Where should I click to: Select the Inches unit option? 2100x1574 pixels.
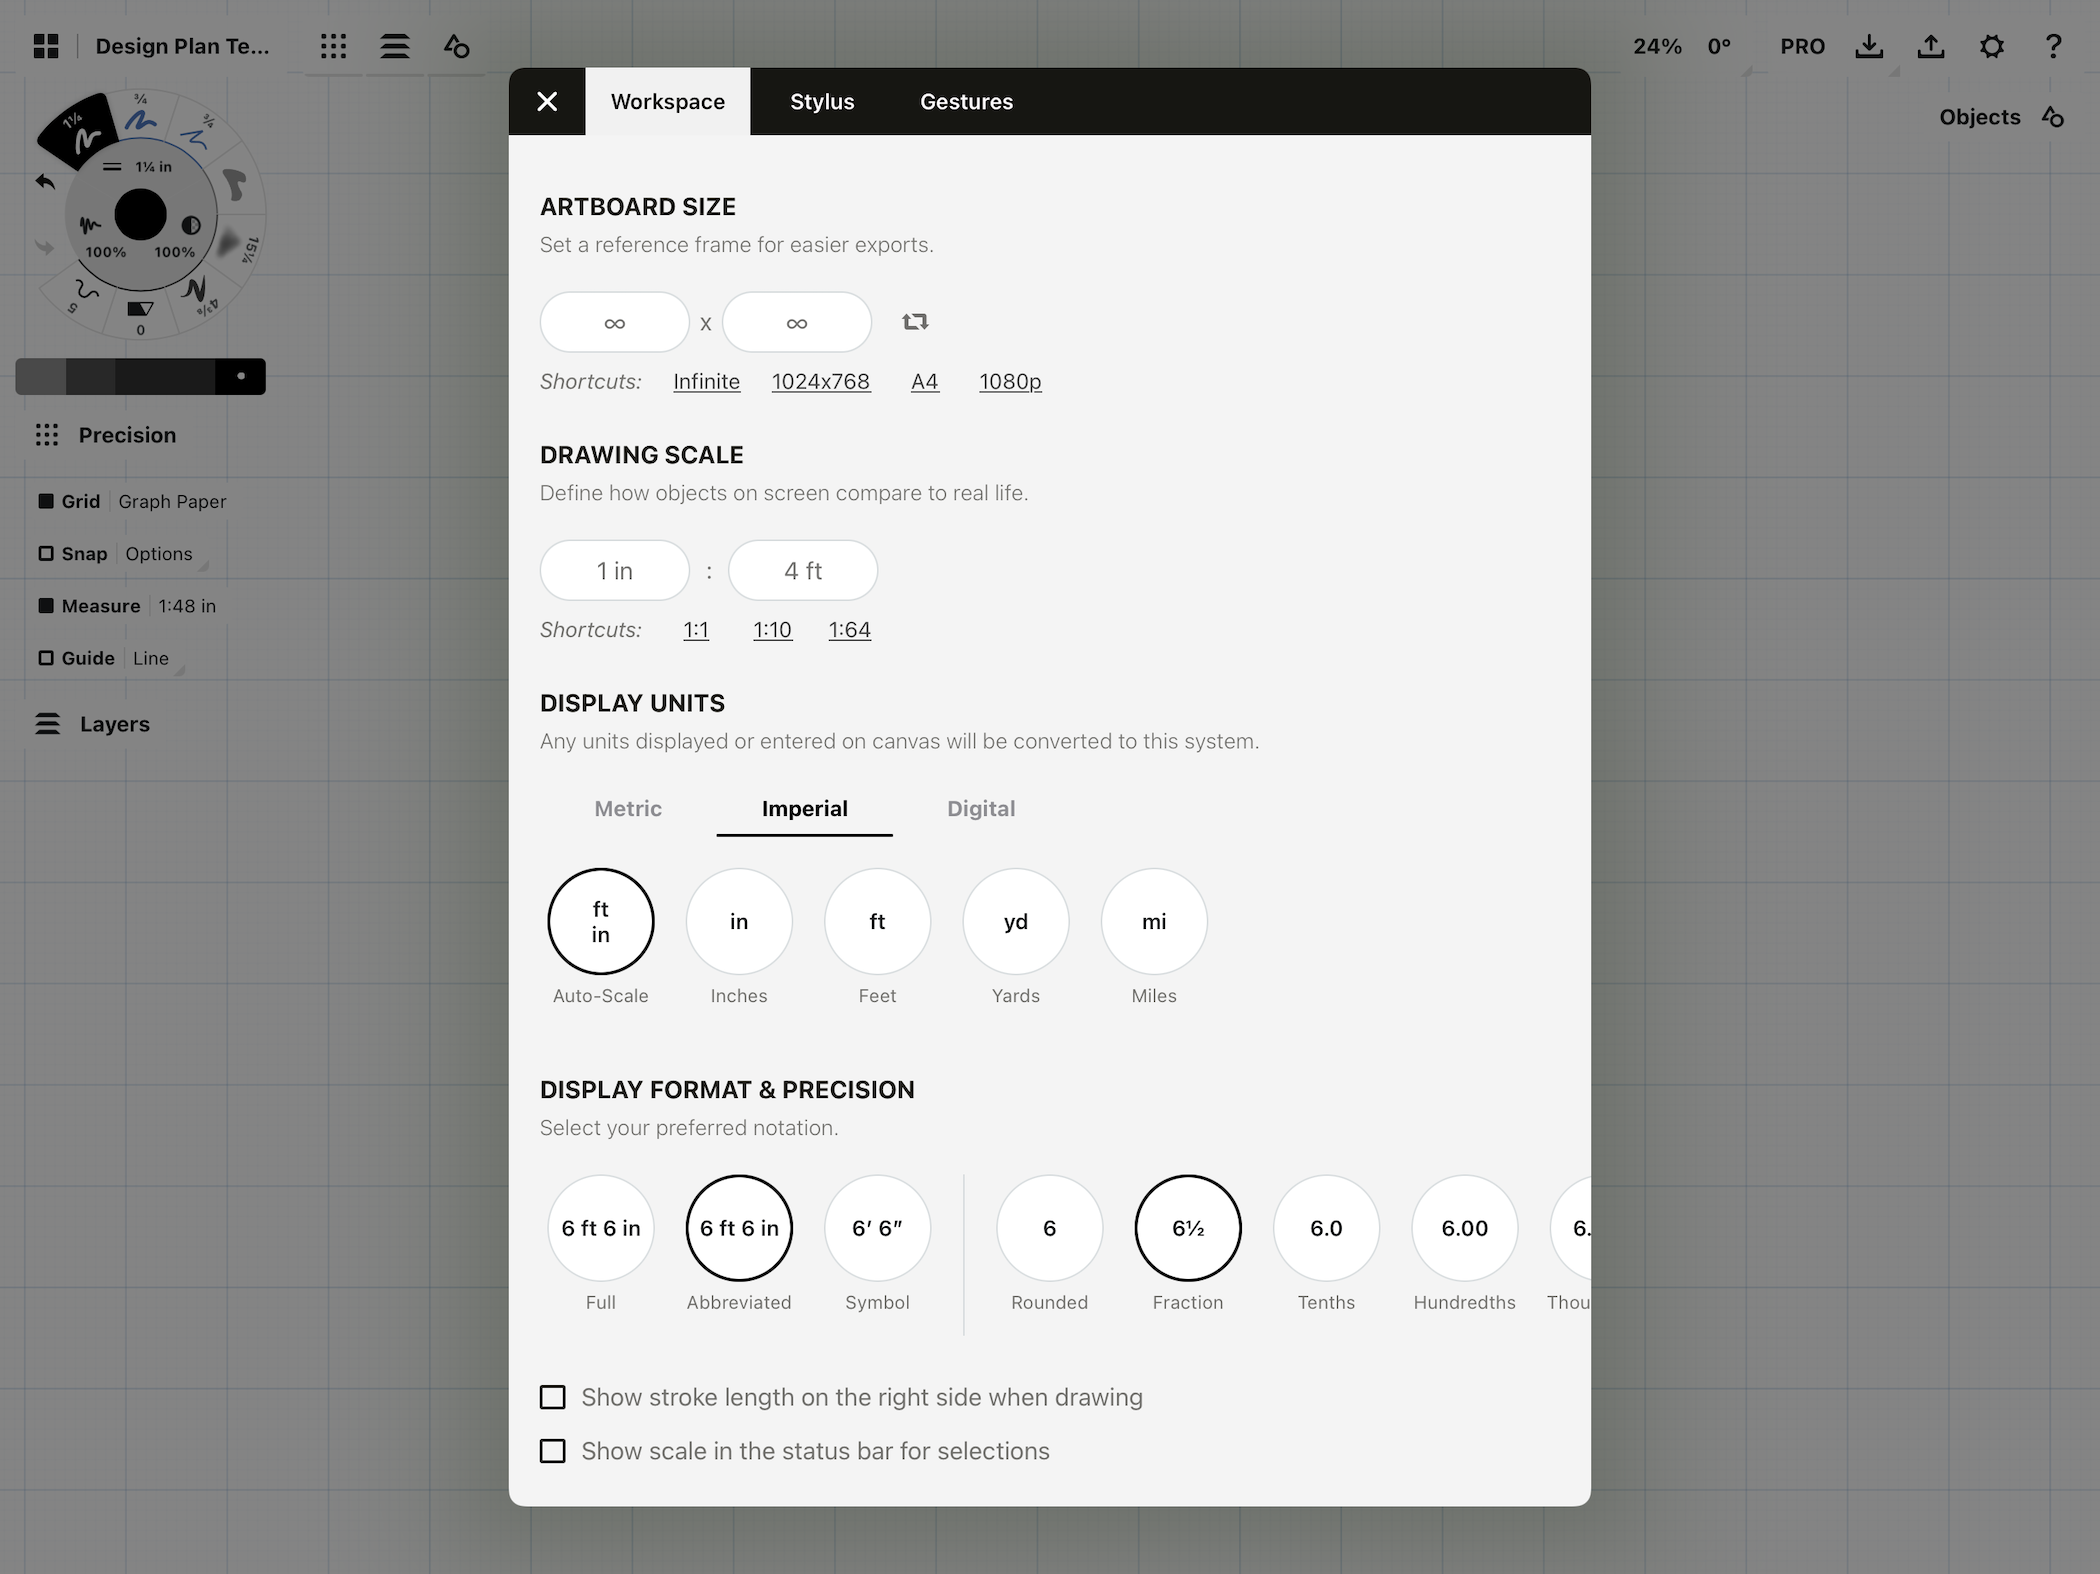click(739, 921)
